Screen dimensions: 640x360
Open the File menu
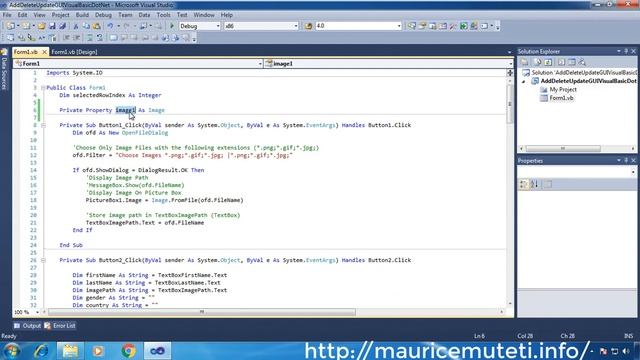(x=7, y=15)
